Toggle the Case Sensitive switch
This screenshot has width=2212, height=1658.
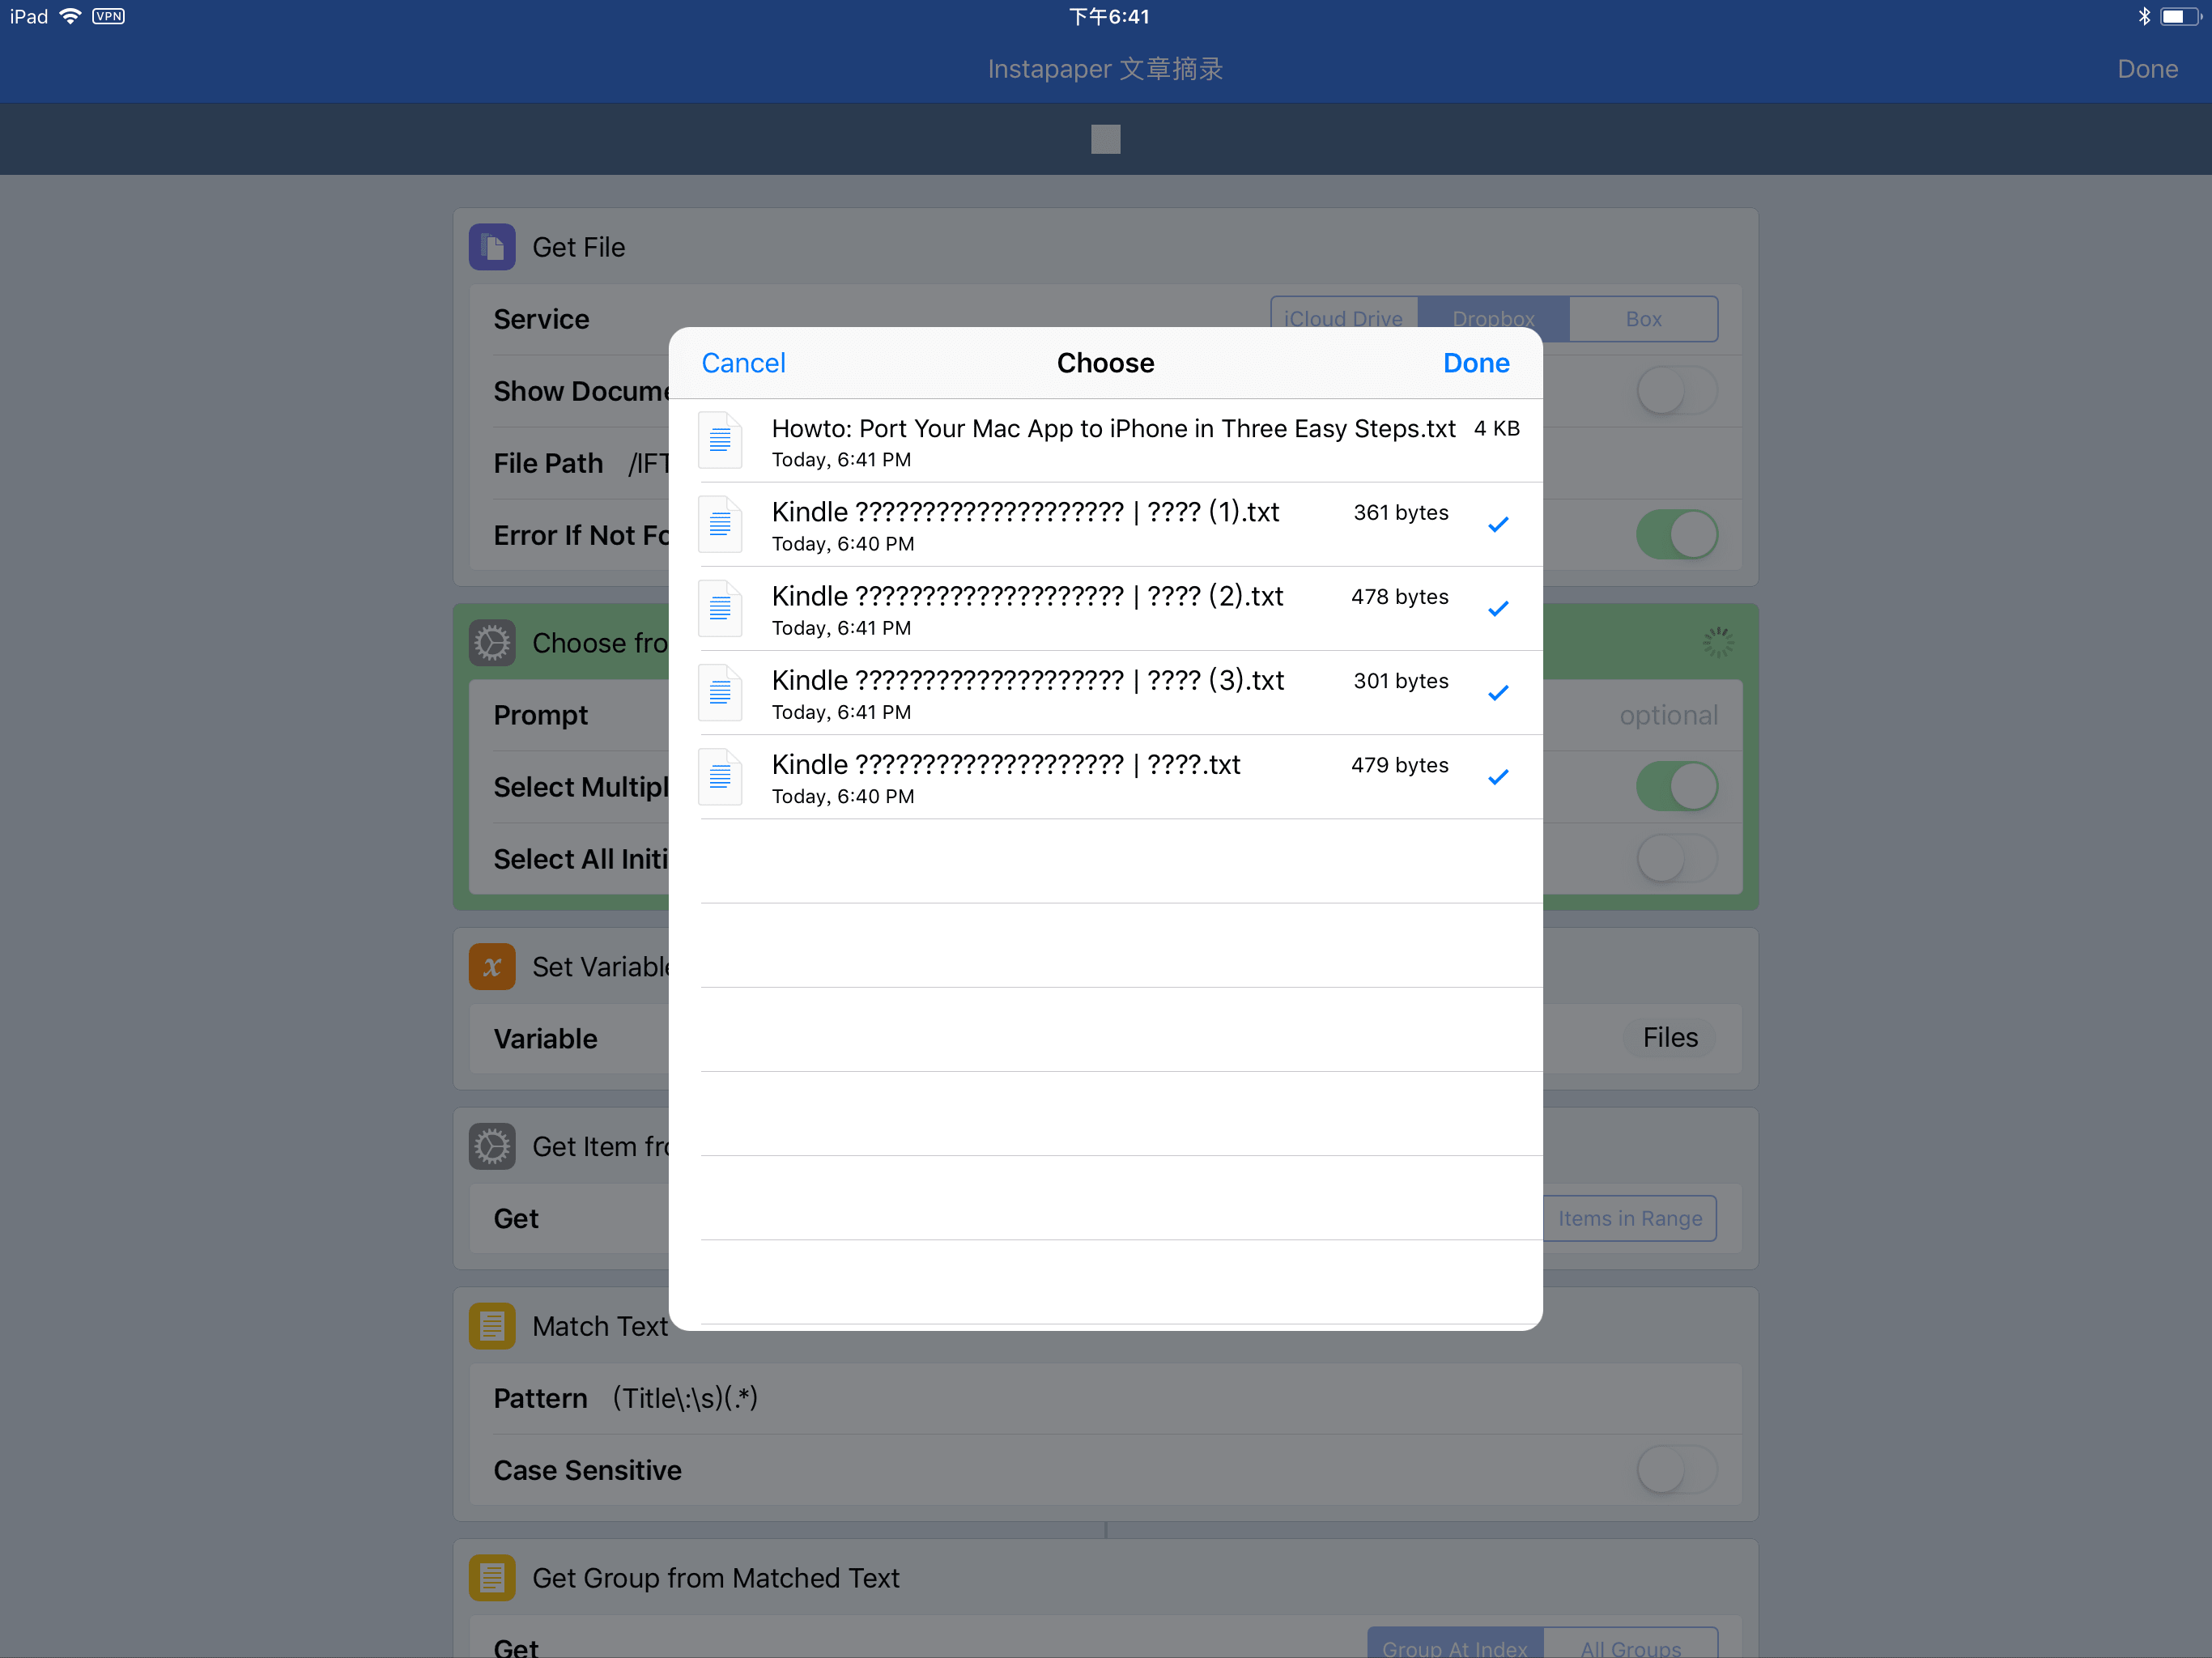pos(1676,1470)
